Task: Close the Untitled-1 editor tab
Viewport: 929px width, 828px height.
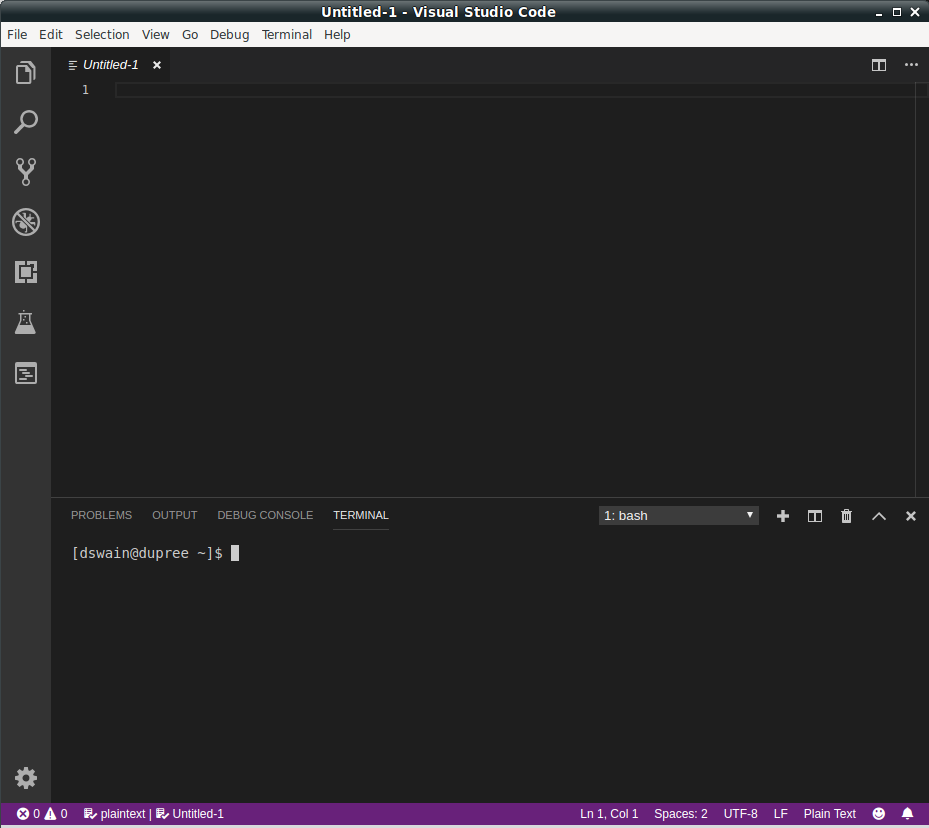Action: coord(157,65)
